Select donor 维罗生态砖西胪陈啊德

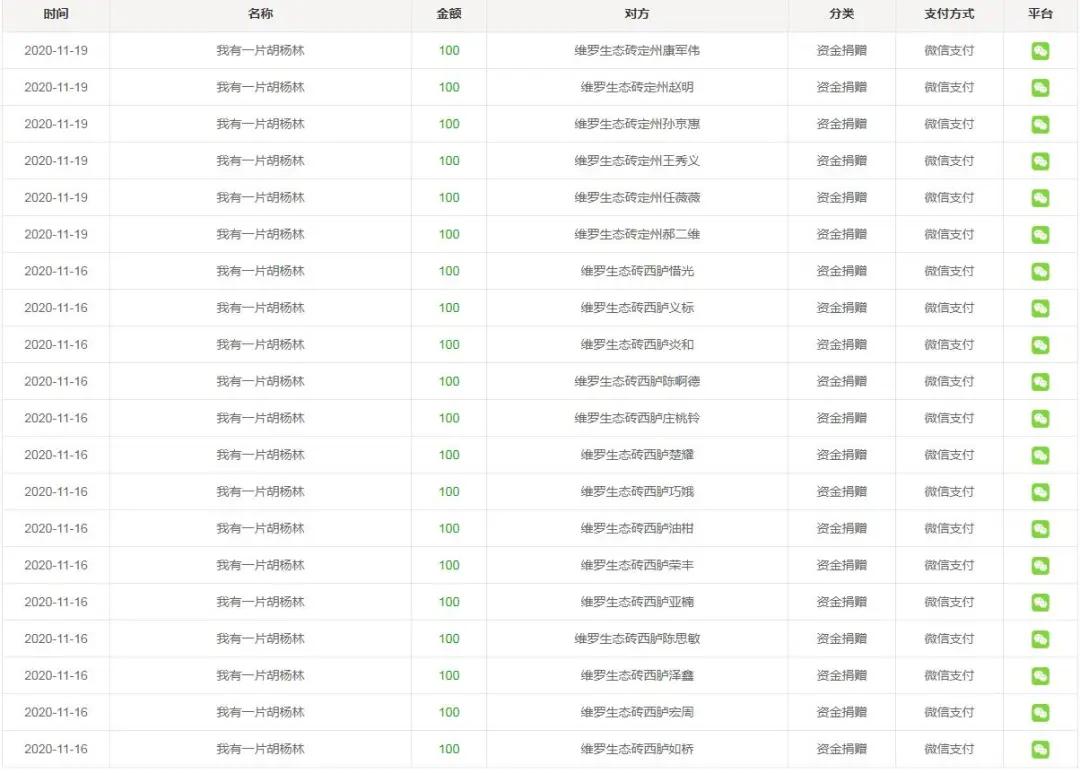pos(637,381)
